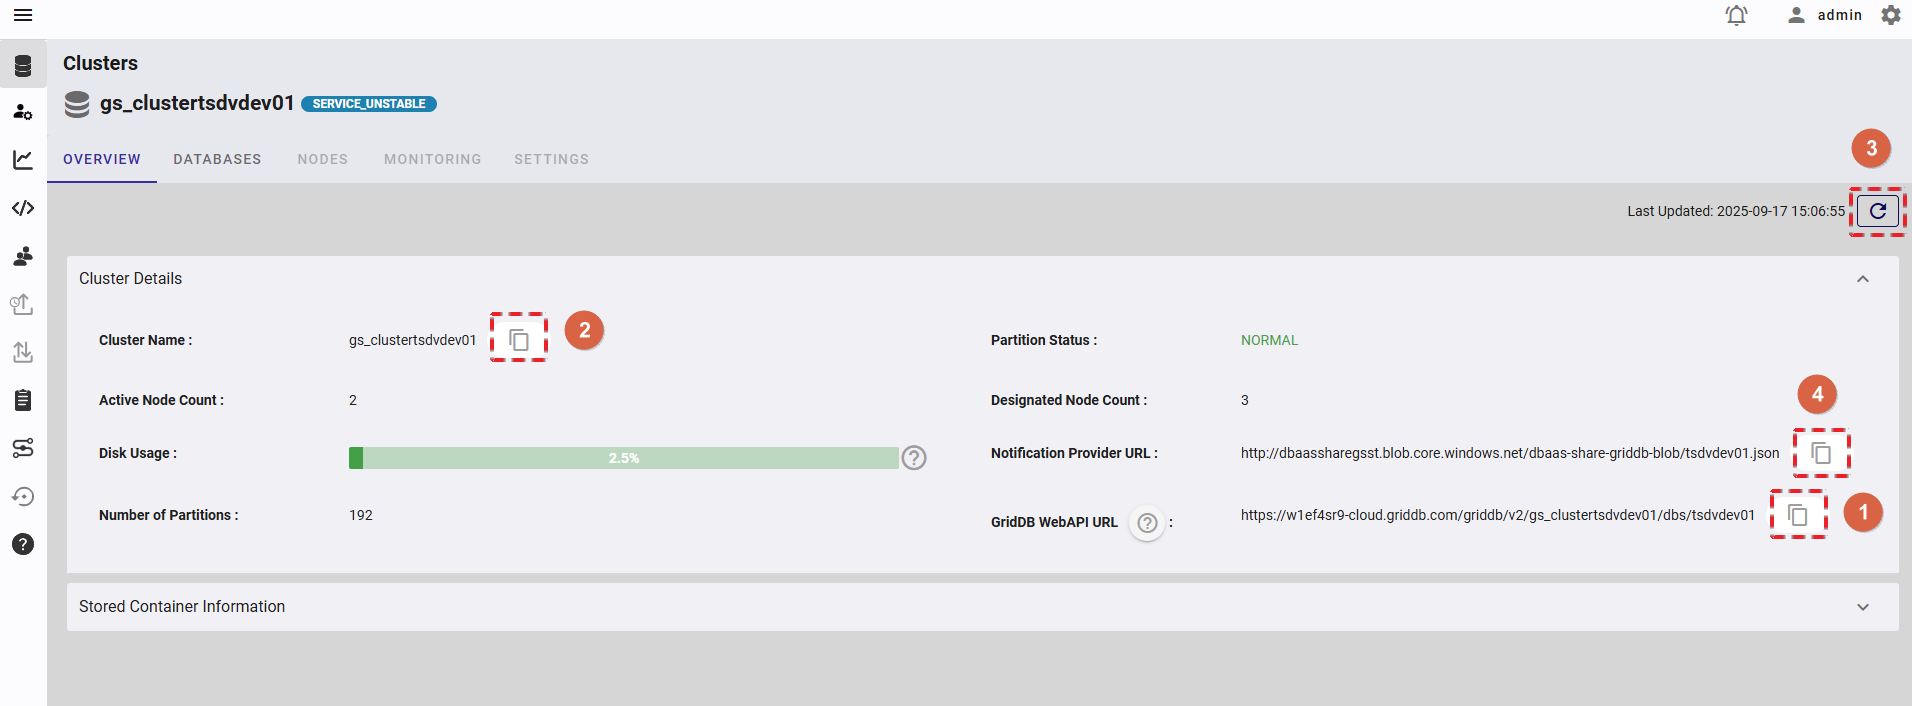Switch to the Databases tab
Screen dimensions: 1912x706
pos(217,159)
